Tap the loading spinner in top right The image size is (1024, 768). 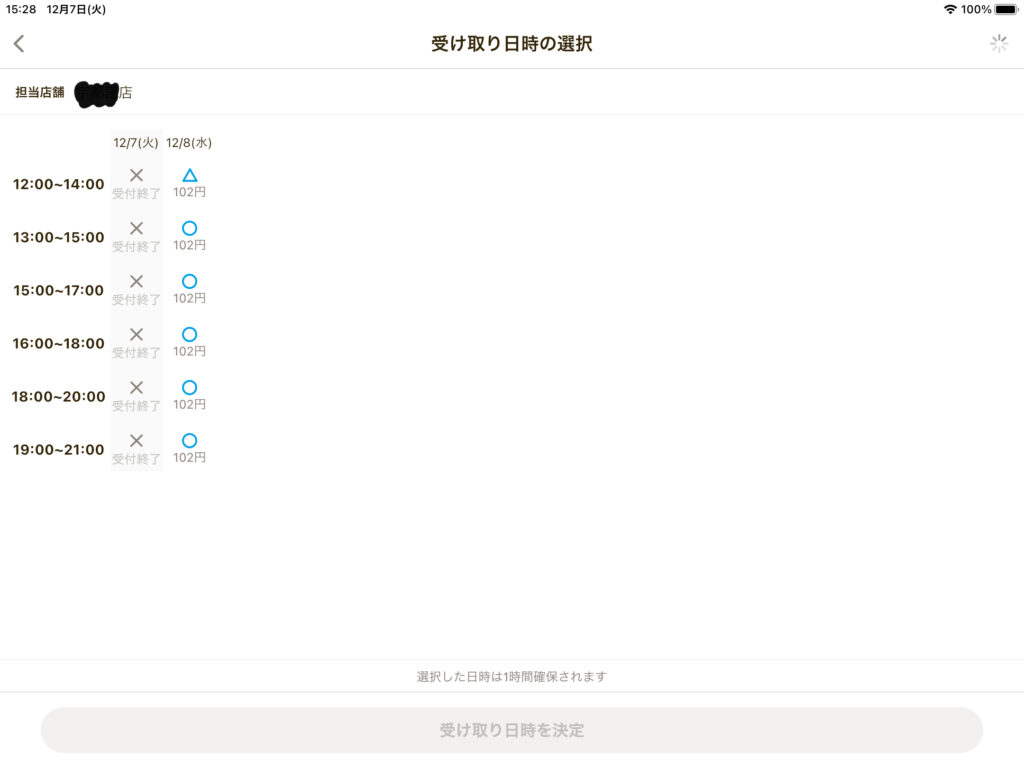tap(998, 43)
